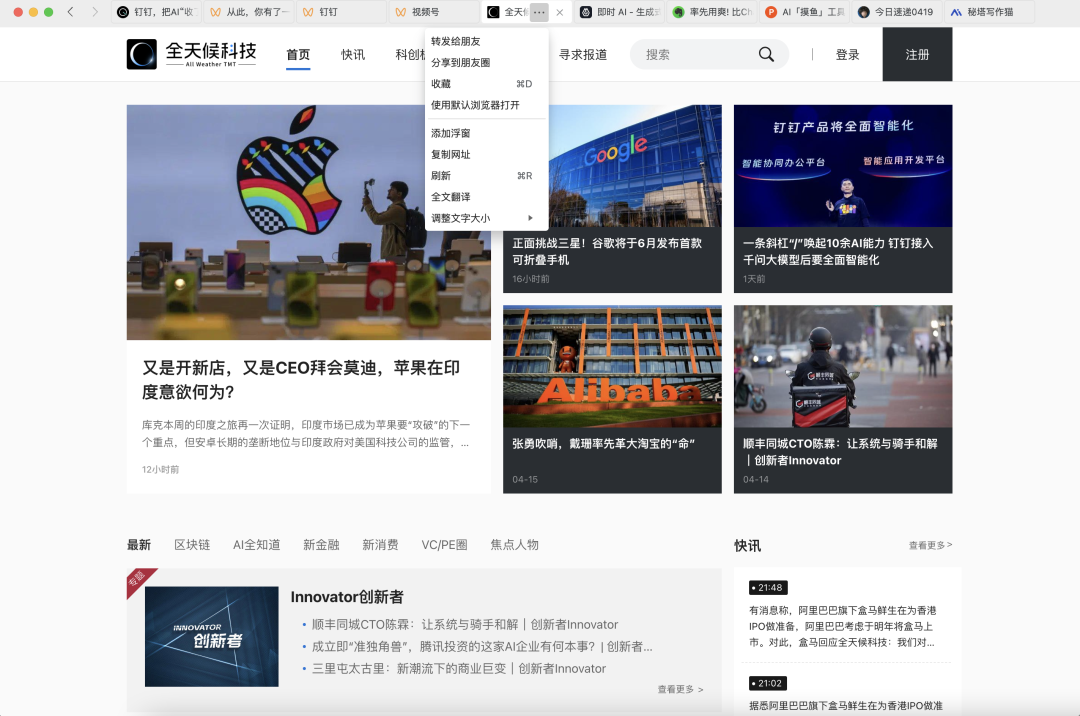Select 复制网址 menu entry

pyautogui.click(x=486, y=155)
